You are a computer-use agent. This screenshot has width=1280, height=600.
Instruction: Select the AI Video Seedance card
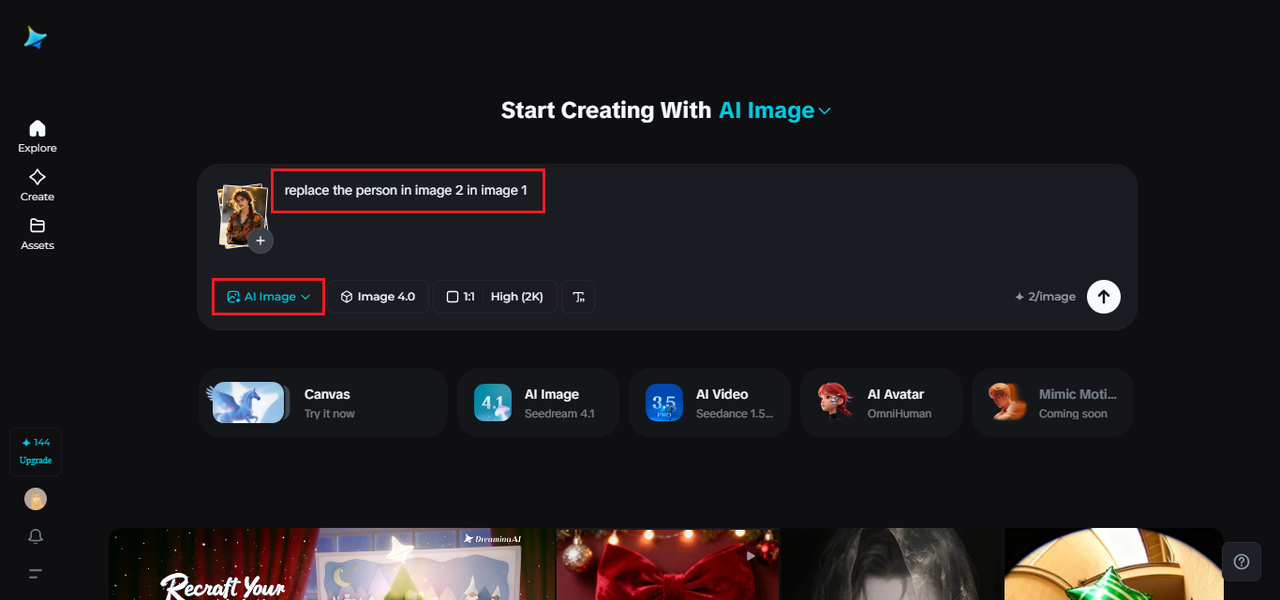click(709, 402)
